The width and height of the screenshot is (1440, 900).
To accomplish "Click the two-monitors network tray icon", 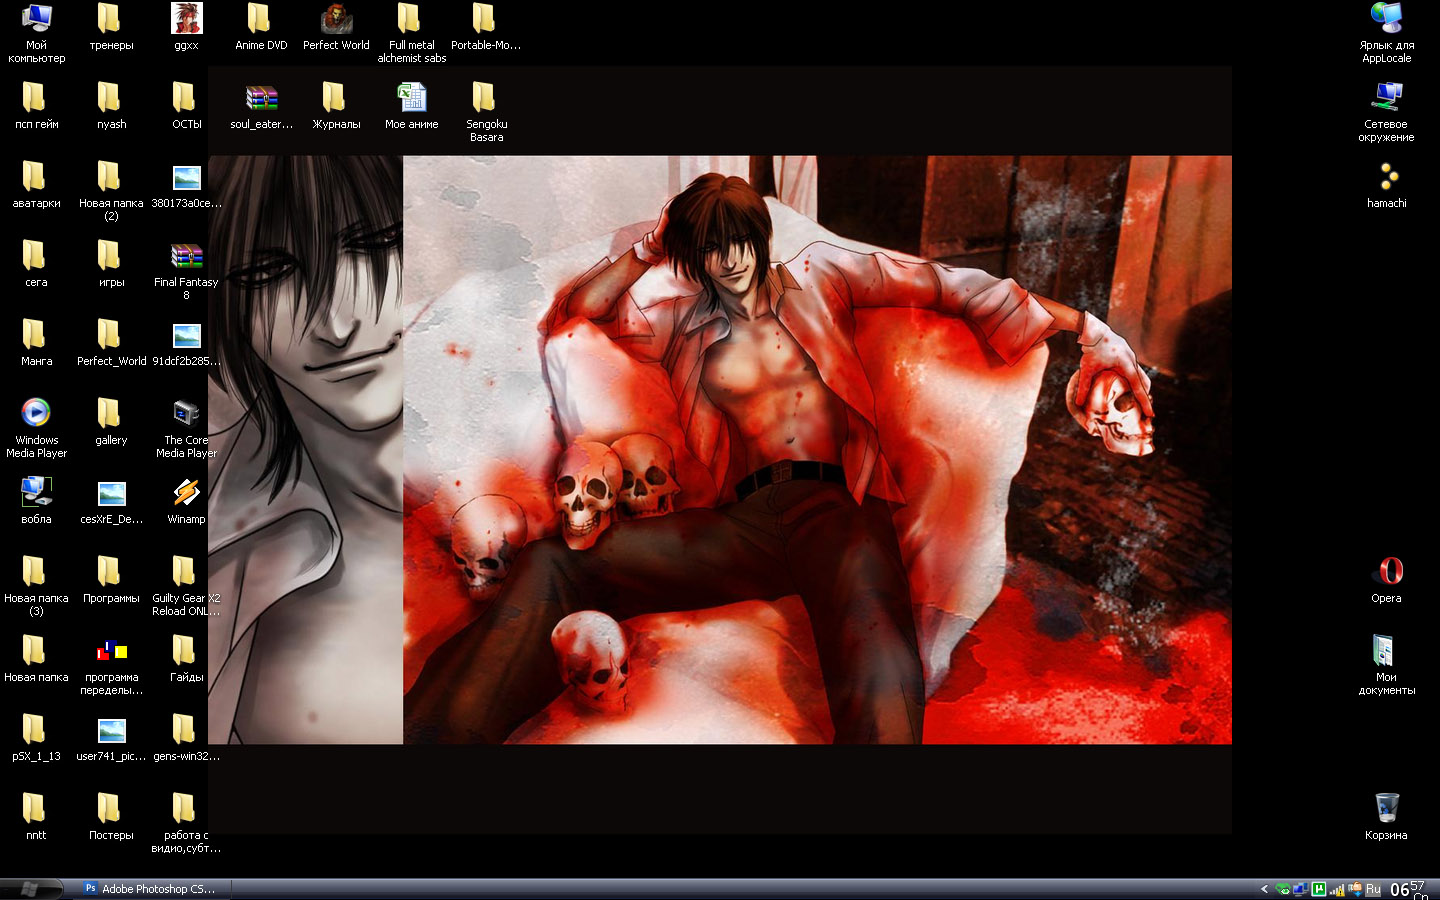I will pos(1301,889).
